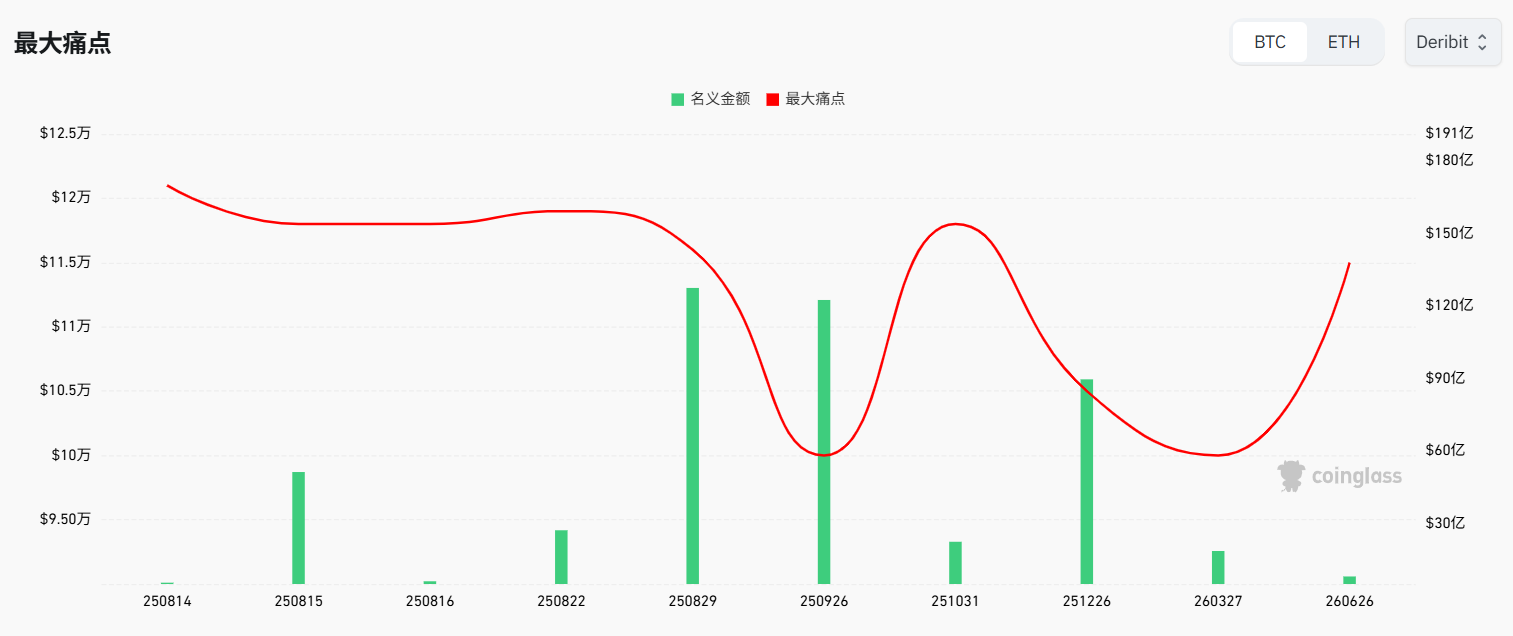Screen dimensions: 1513x636
Task: Click the 250814 x-axis date label
Action: click(x=167, y=601)
